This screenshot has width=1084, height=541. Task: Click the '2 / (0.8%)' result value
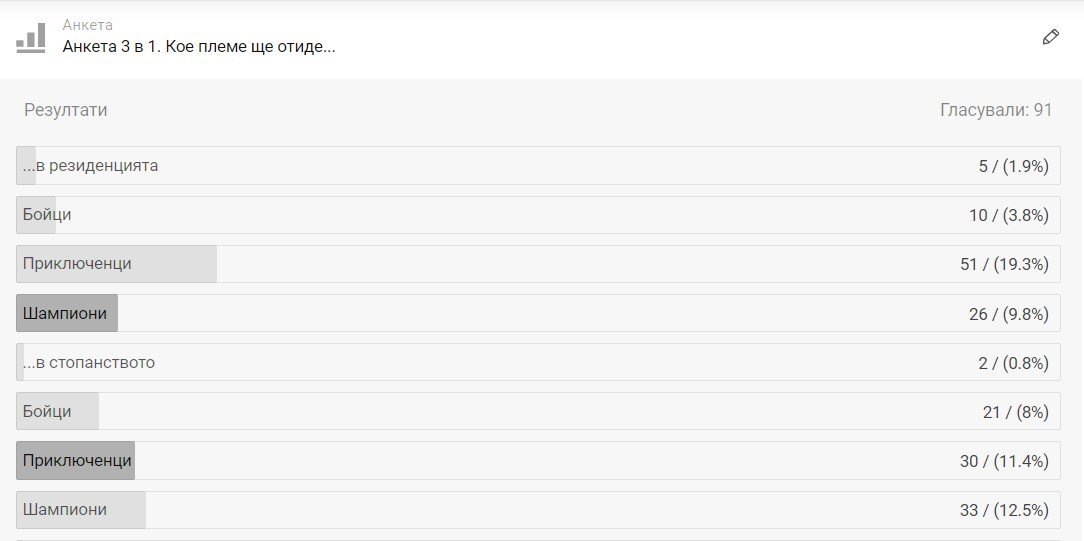click(x=1013, y=363)
